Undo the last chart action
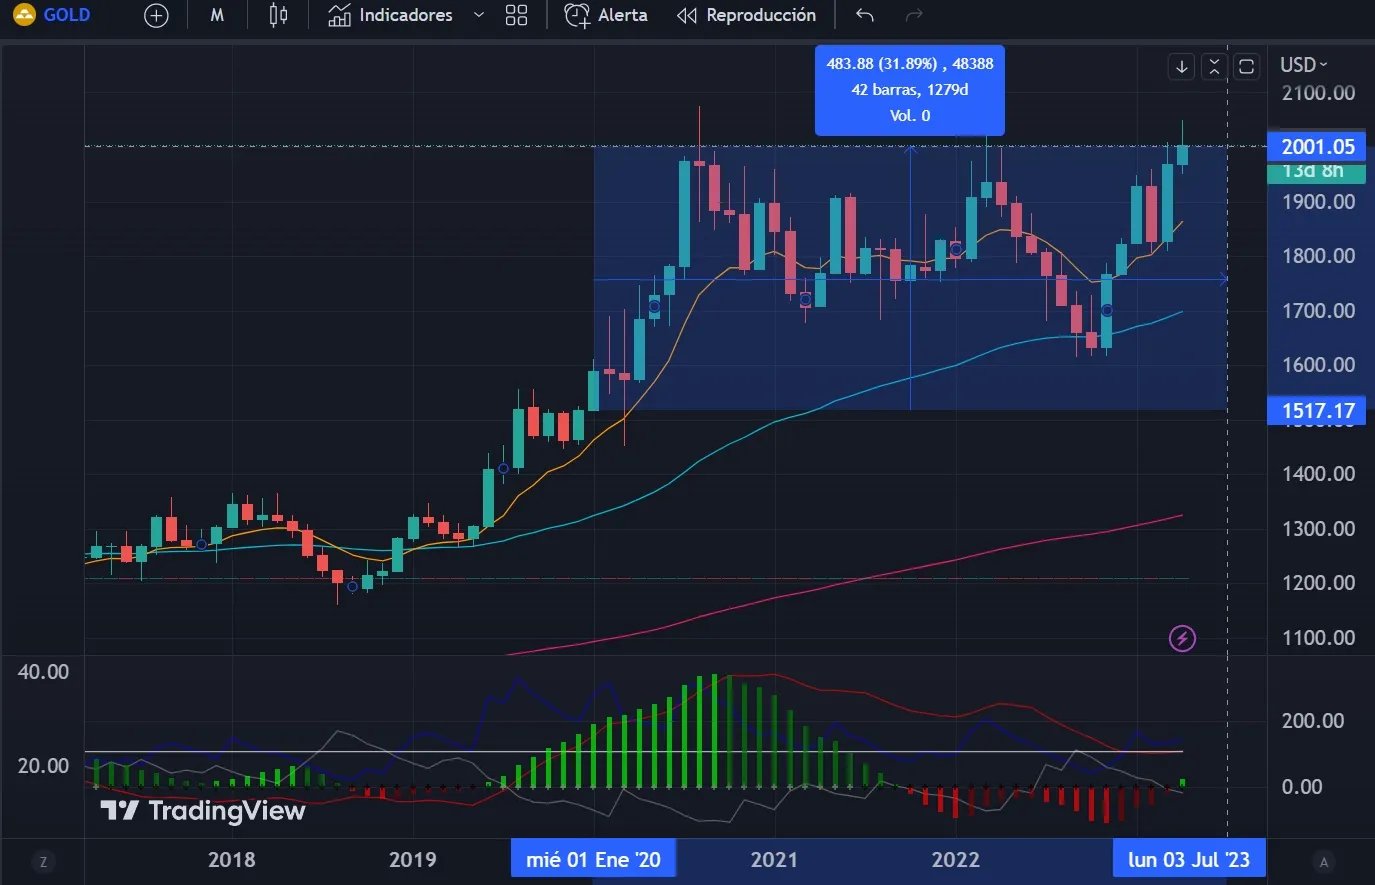Screen dimensions: 1375x885 (865, 15)
